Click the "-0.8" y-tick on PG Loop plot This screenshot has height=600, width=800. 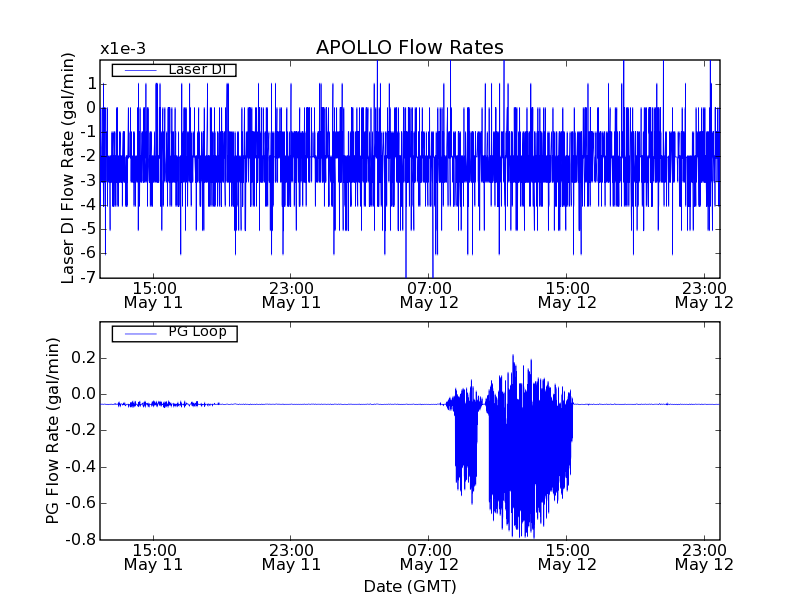click(x=79, y=539)
